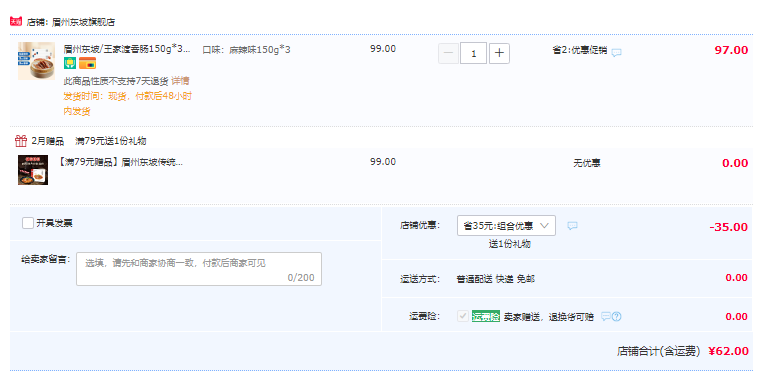Click the sausage product thumbnail
This screenshot has width=765, height=372.
[x=37, y=61]
